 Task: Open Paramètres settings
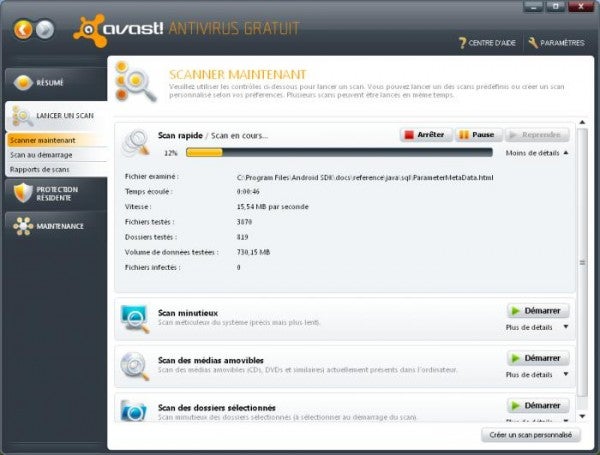point(555,43)
